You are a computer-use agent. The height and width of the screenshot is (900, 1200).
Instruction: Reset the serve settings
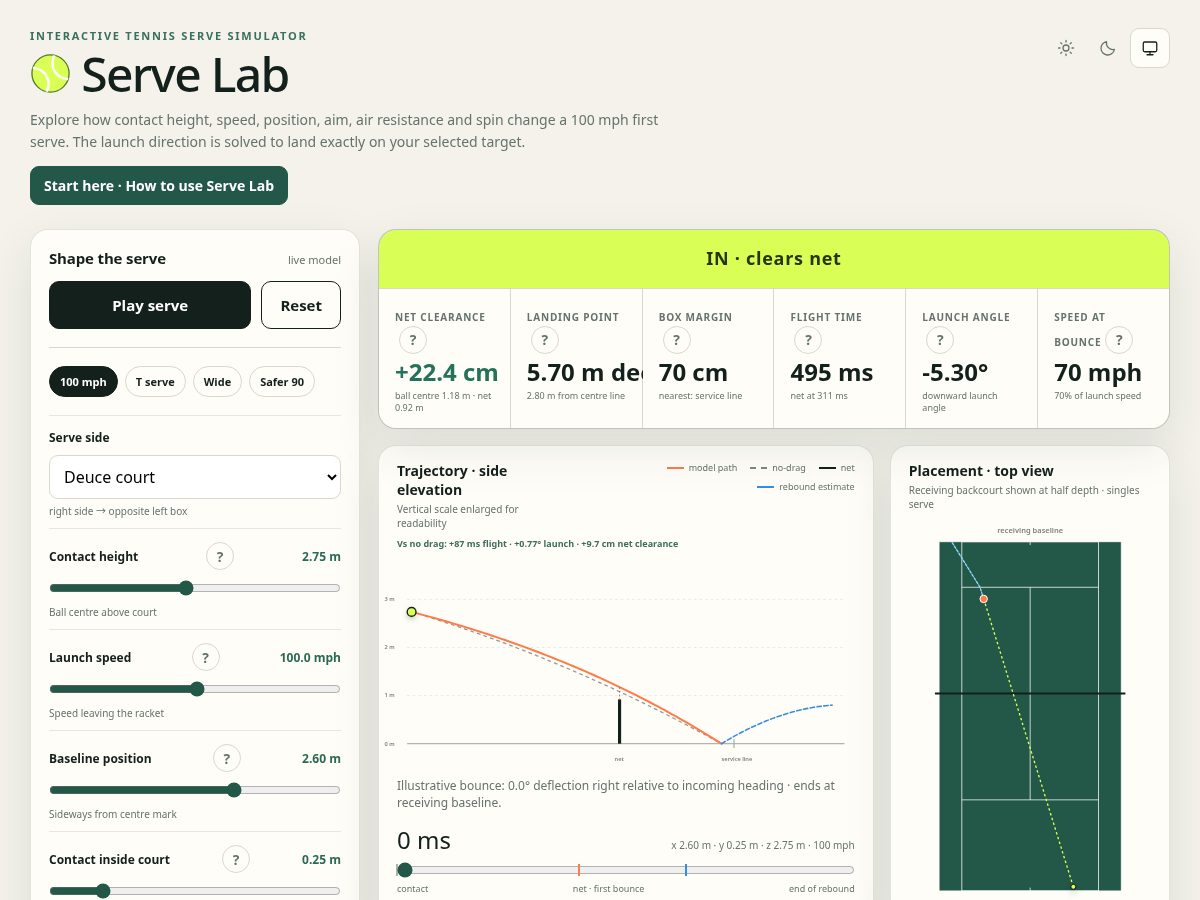301,305
